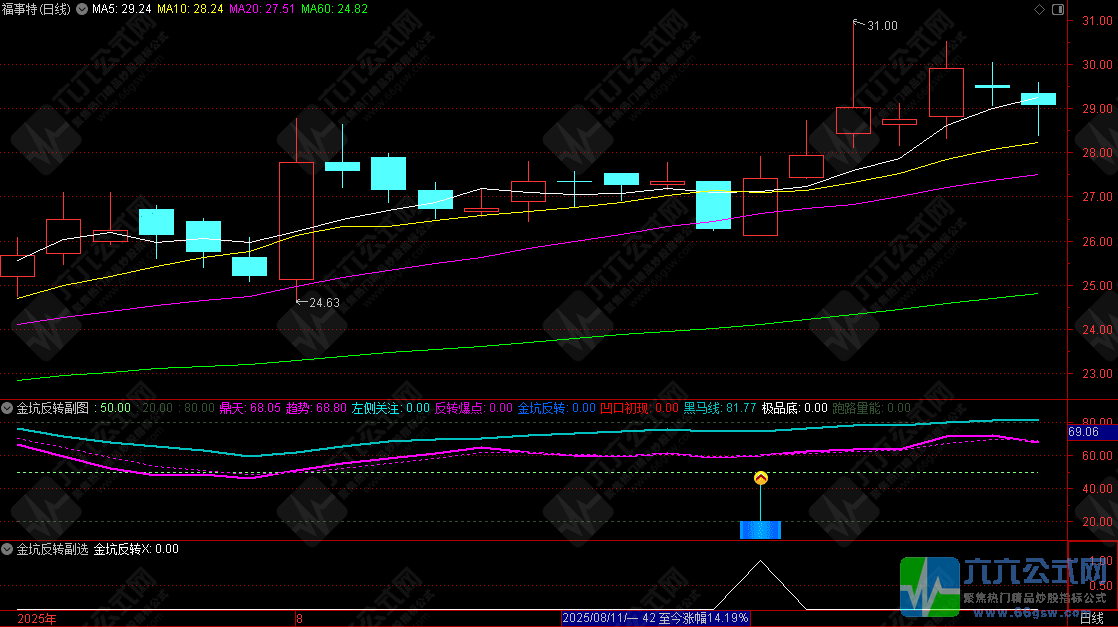Click the 福事特(日线) stock title

(x=36, y=9)
